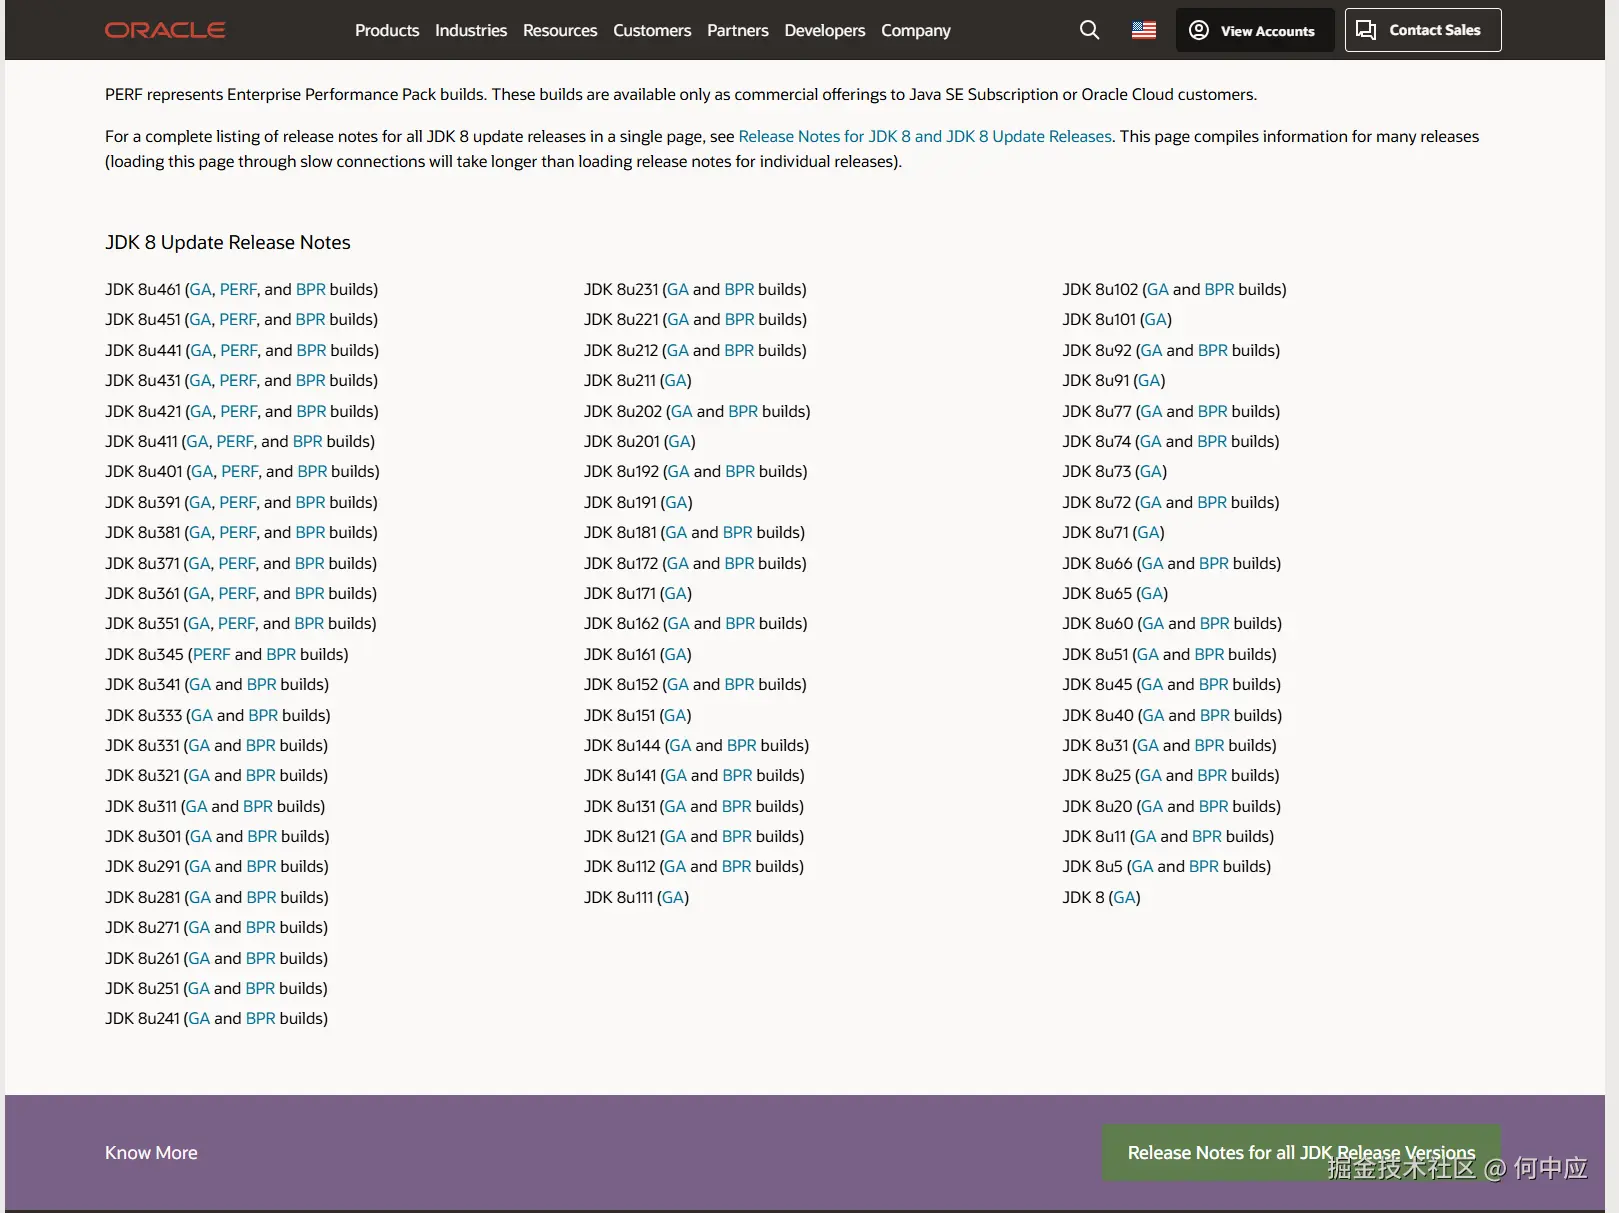The height and width of the screenshot is (1213, 1619).
Task: Open the GA link for JDK 8u361
Action: (x=199, y=593)
